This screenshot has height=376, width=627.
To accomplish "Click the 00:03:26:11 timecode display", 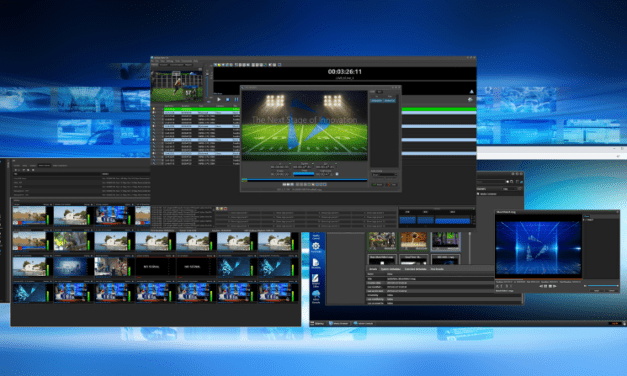I will tap(345, 72).
